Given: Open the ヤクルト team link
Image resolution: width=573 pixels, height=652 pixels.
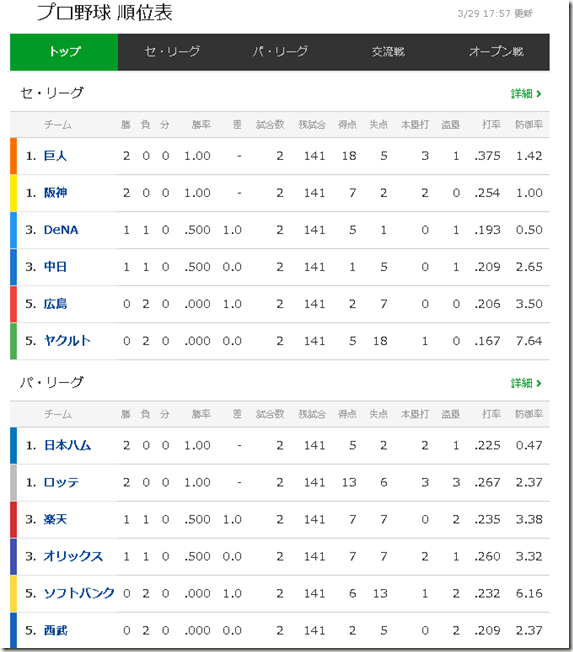Looking at the screenshot, I should 67,341.
